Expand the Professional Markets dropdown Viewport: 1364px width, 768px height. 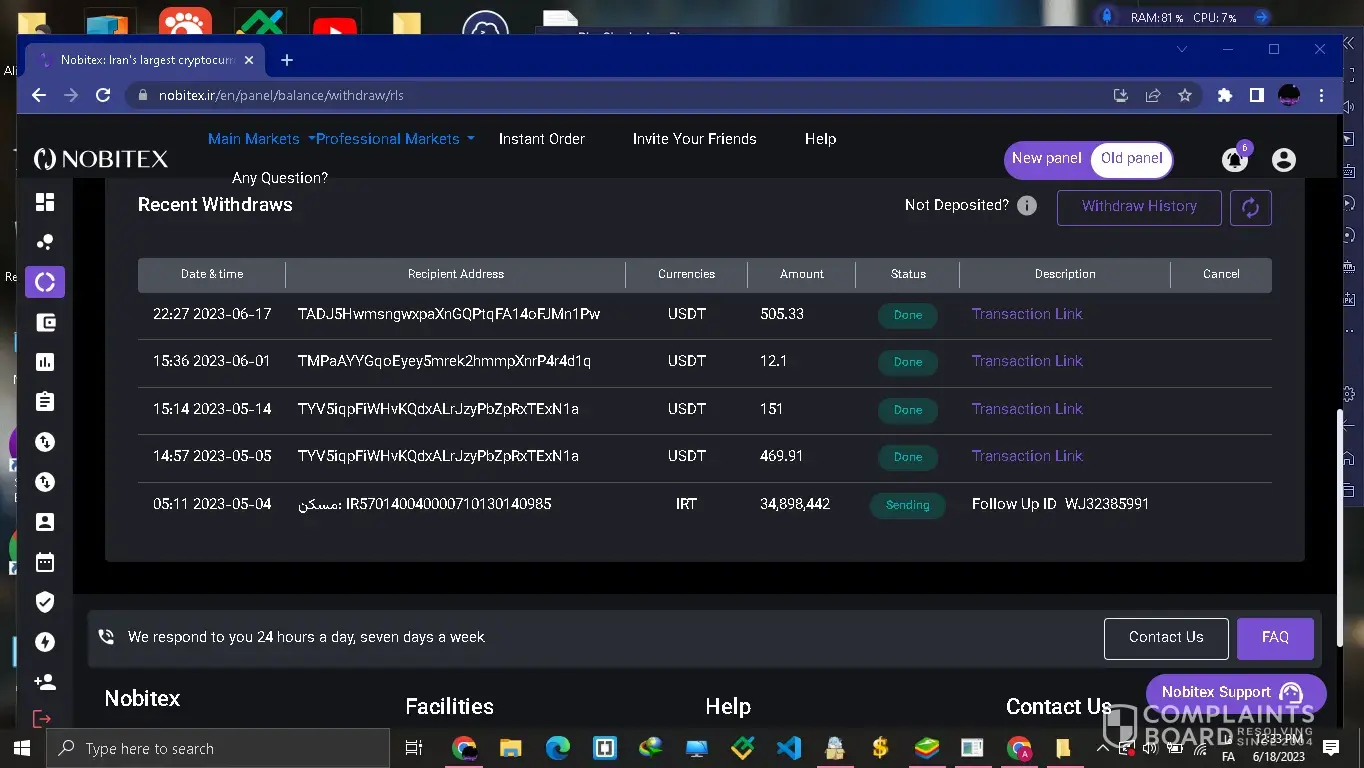[395, 139]
